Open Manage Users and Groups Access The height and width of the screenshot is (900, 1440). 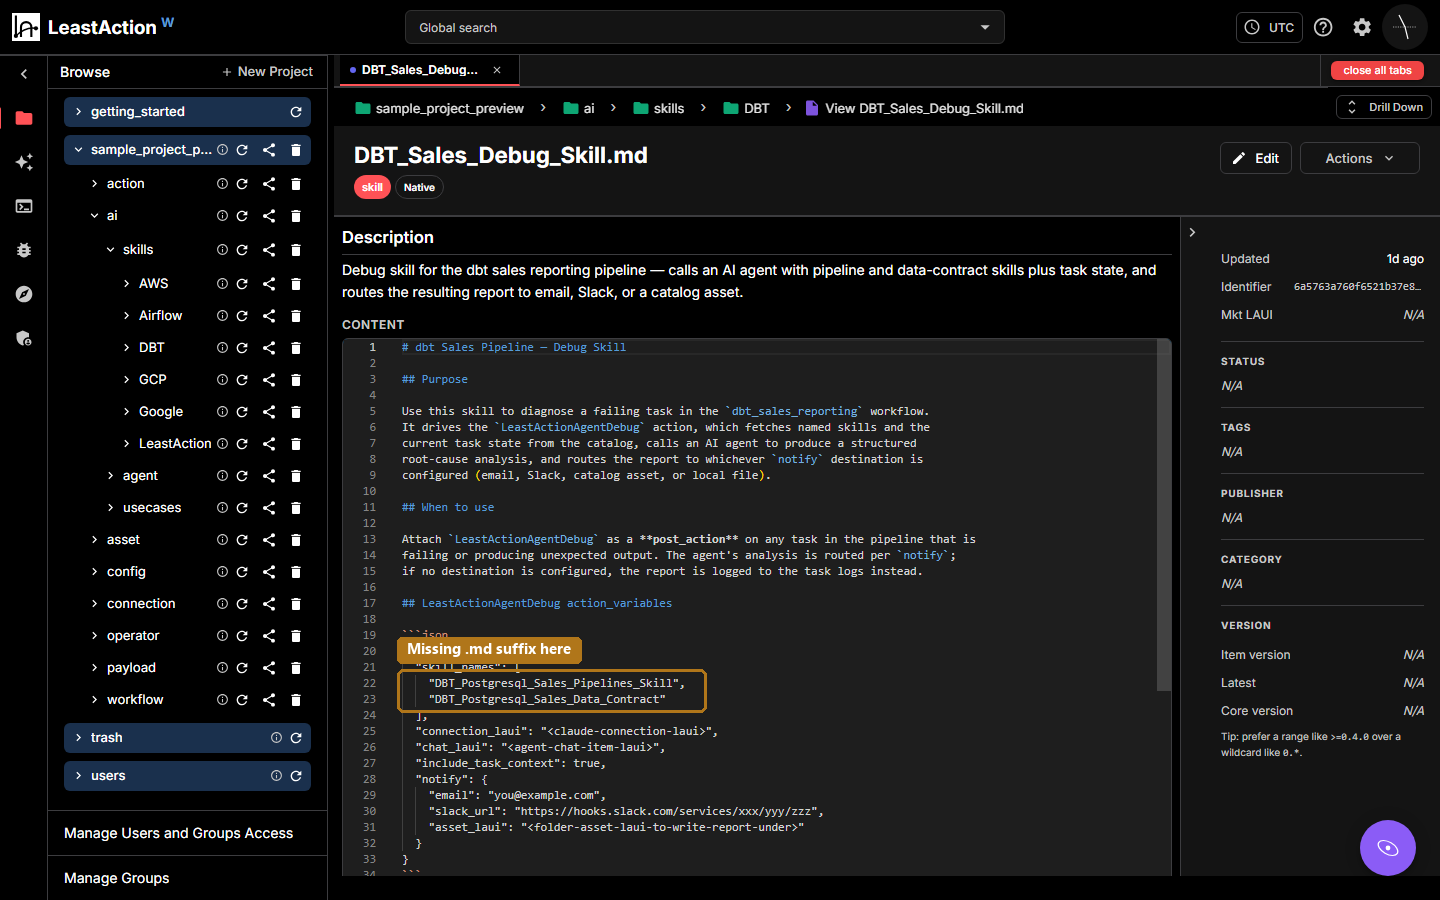[179, 833]
